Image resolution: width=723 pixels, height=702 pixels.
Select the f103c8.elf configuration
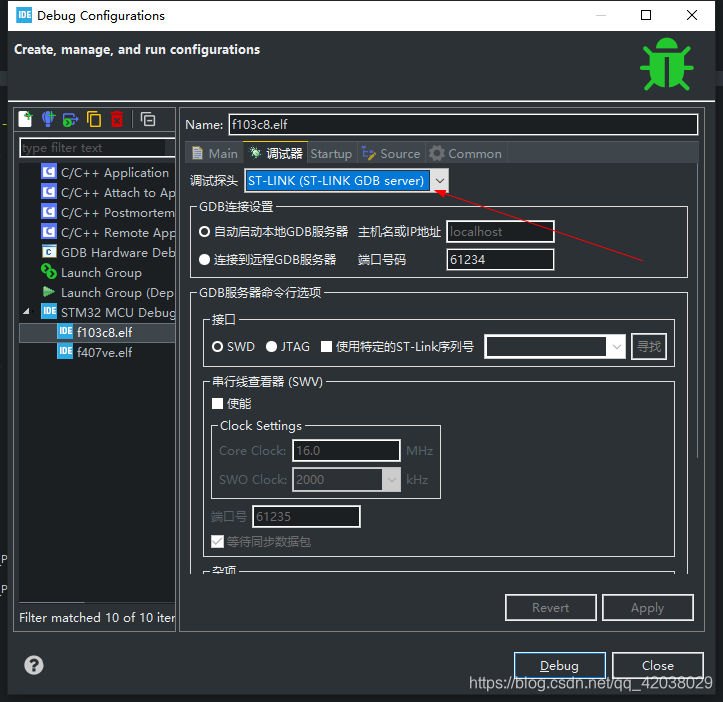pyautogui.click(x=97, y=332)
